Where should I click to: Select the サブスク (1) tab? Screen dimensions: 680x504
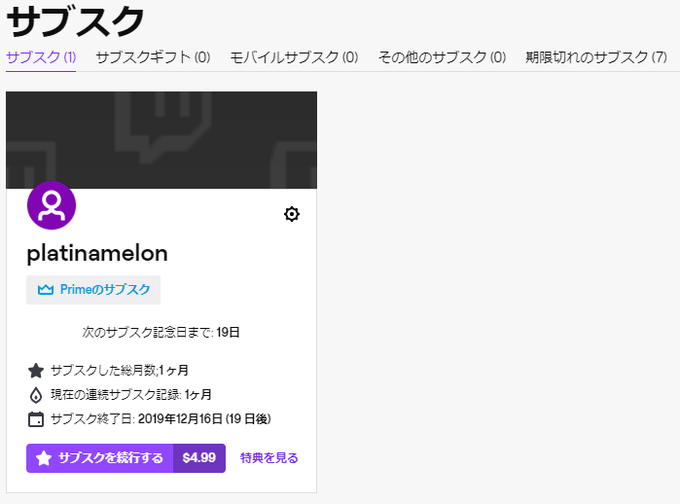tap(41, 57)
